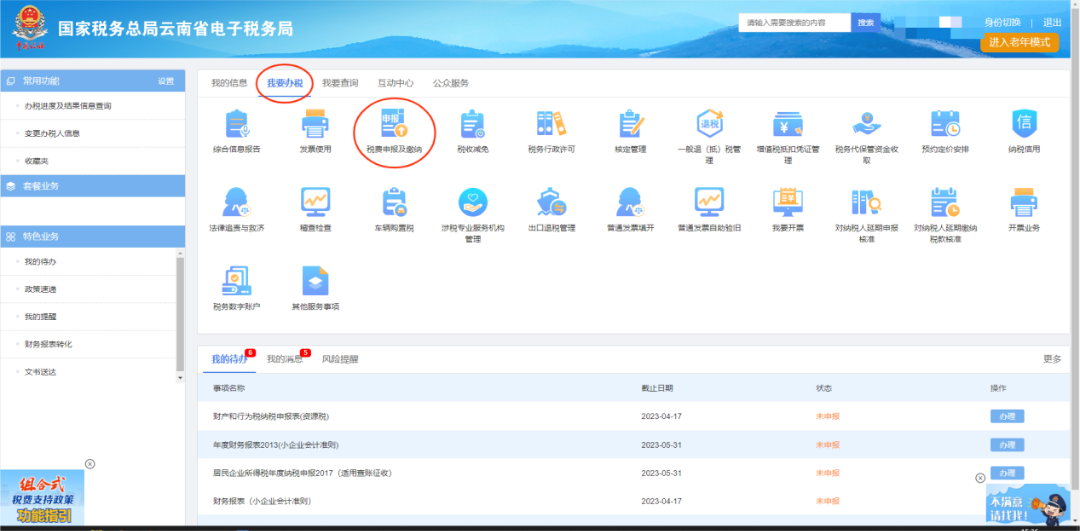Click 设置 in 常用功能 header
1080x531 pixels.
click(166, 81)
